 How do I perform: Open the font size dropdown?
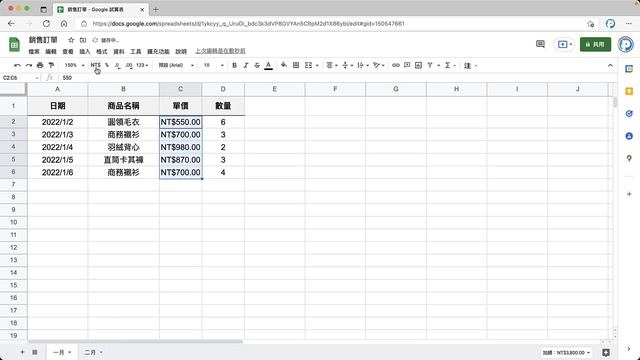(213, 65)
